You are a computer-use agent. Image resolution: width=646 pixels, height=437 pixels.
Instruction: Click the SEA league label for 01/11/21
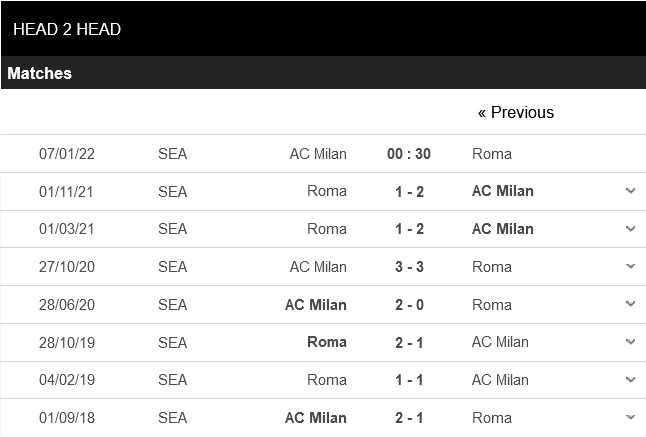tap(172, 191)
